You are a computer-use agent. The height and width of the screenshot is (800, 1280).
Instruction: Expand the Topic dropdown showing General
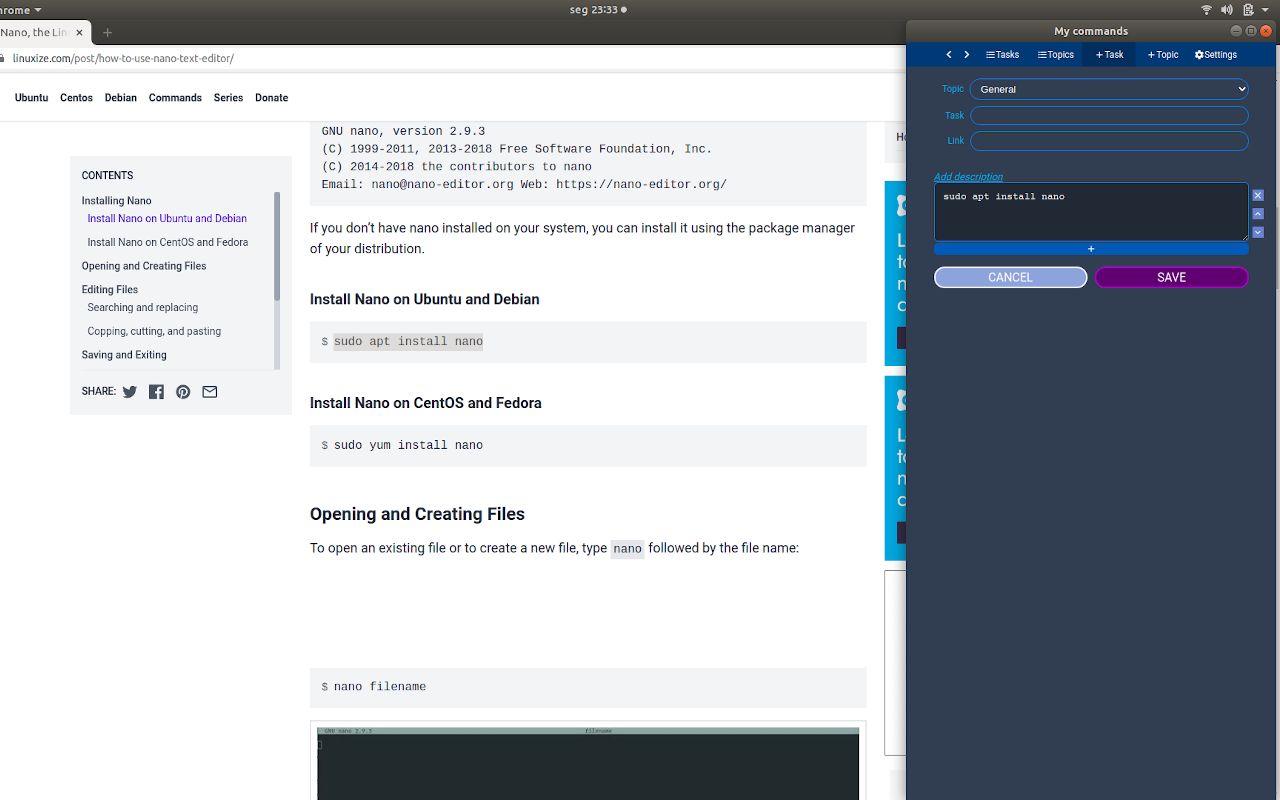point(1109,89)
